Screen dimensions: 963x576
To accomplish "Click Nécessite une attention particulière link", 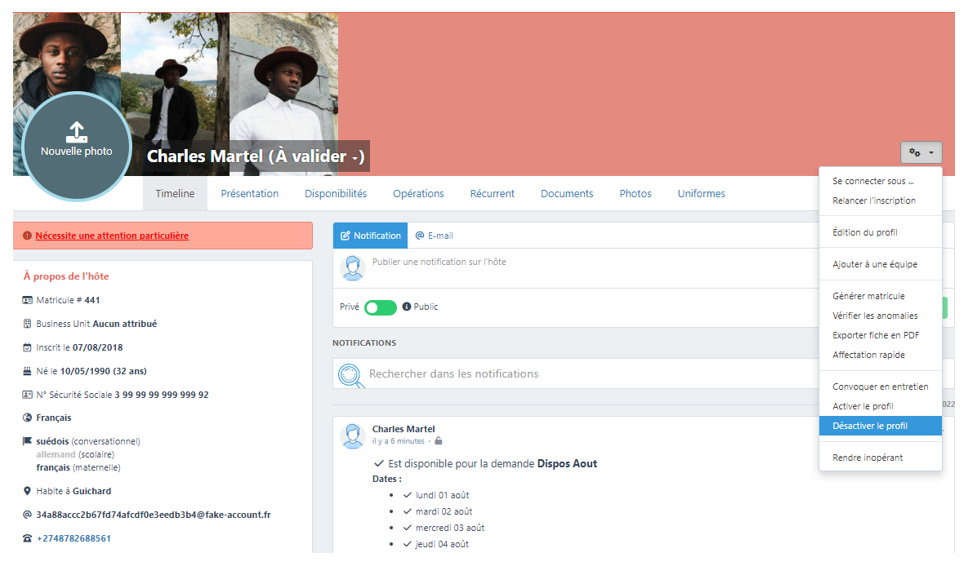I will click(x=112, y=236).
